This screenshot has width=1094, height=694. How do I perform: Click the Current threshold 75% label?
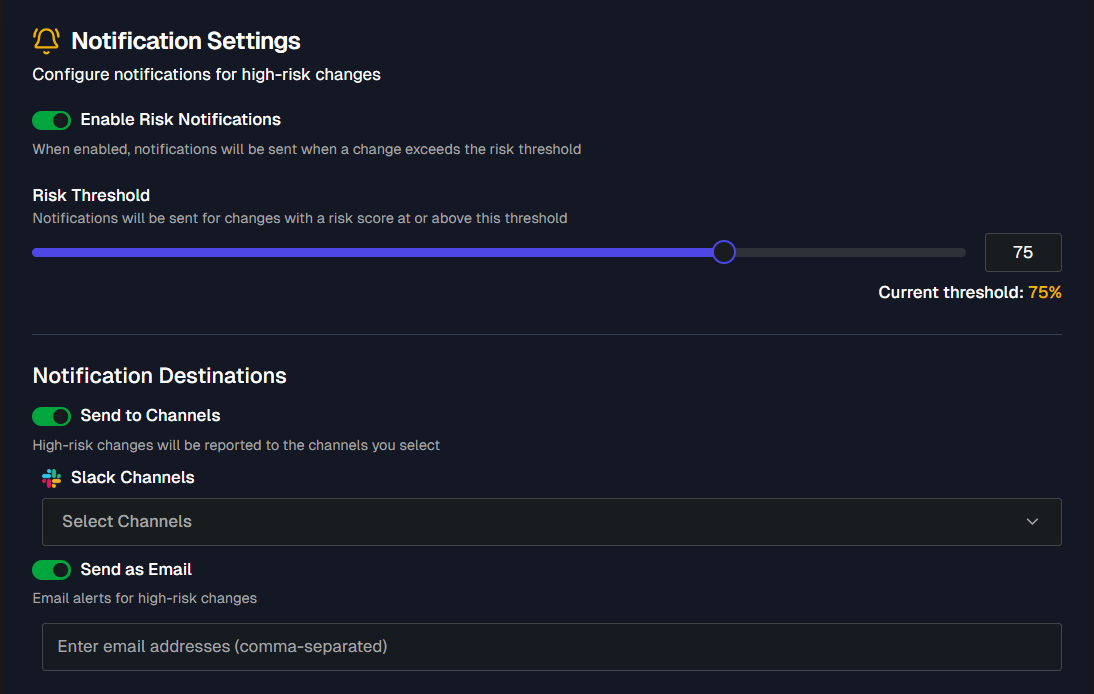[x=969, y=292]
